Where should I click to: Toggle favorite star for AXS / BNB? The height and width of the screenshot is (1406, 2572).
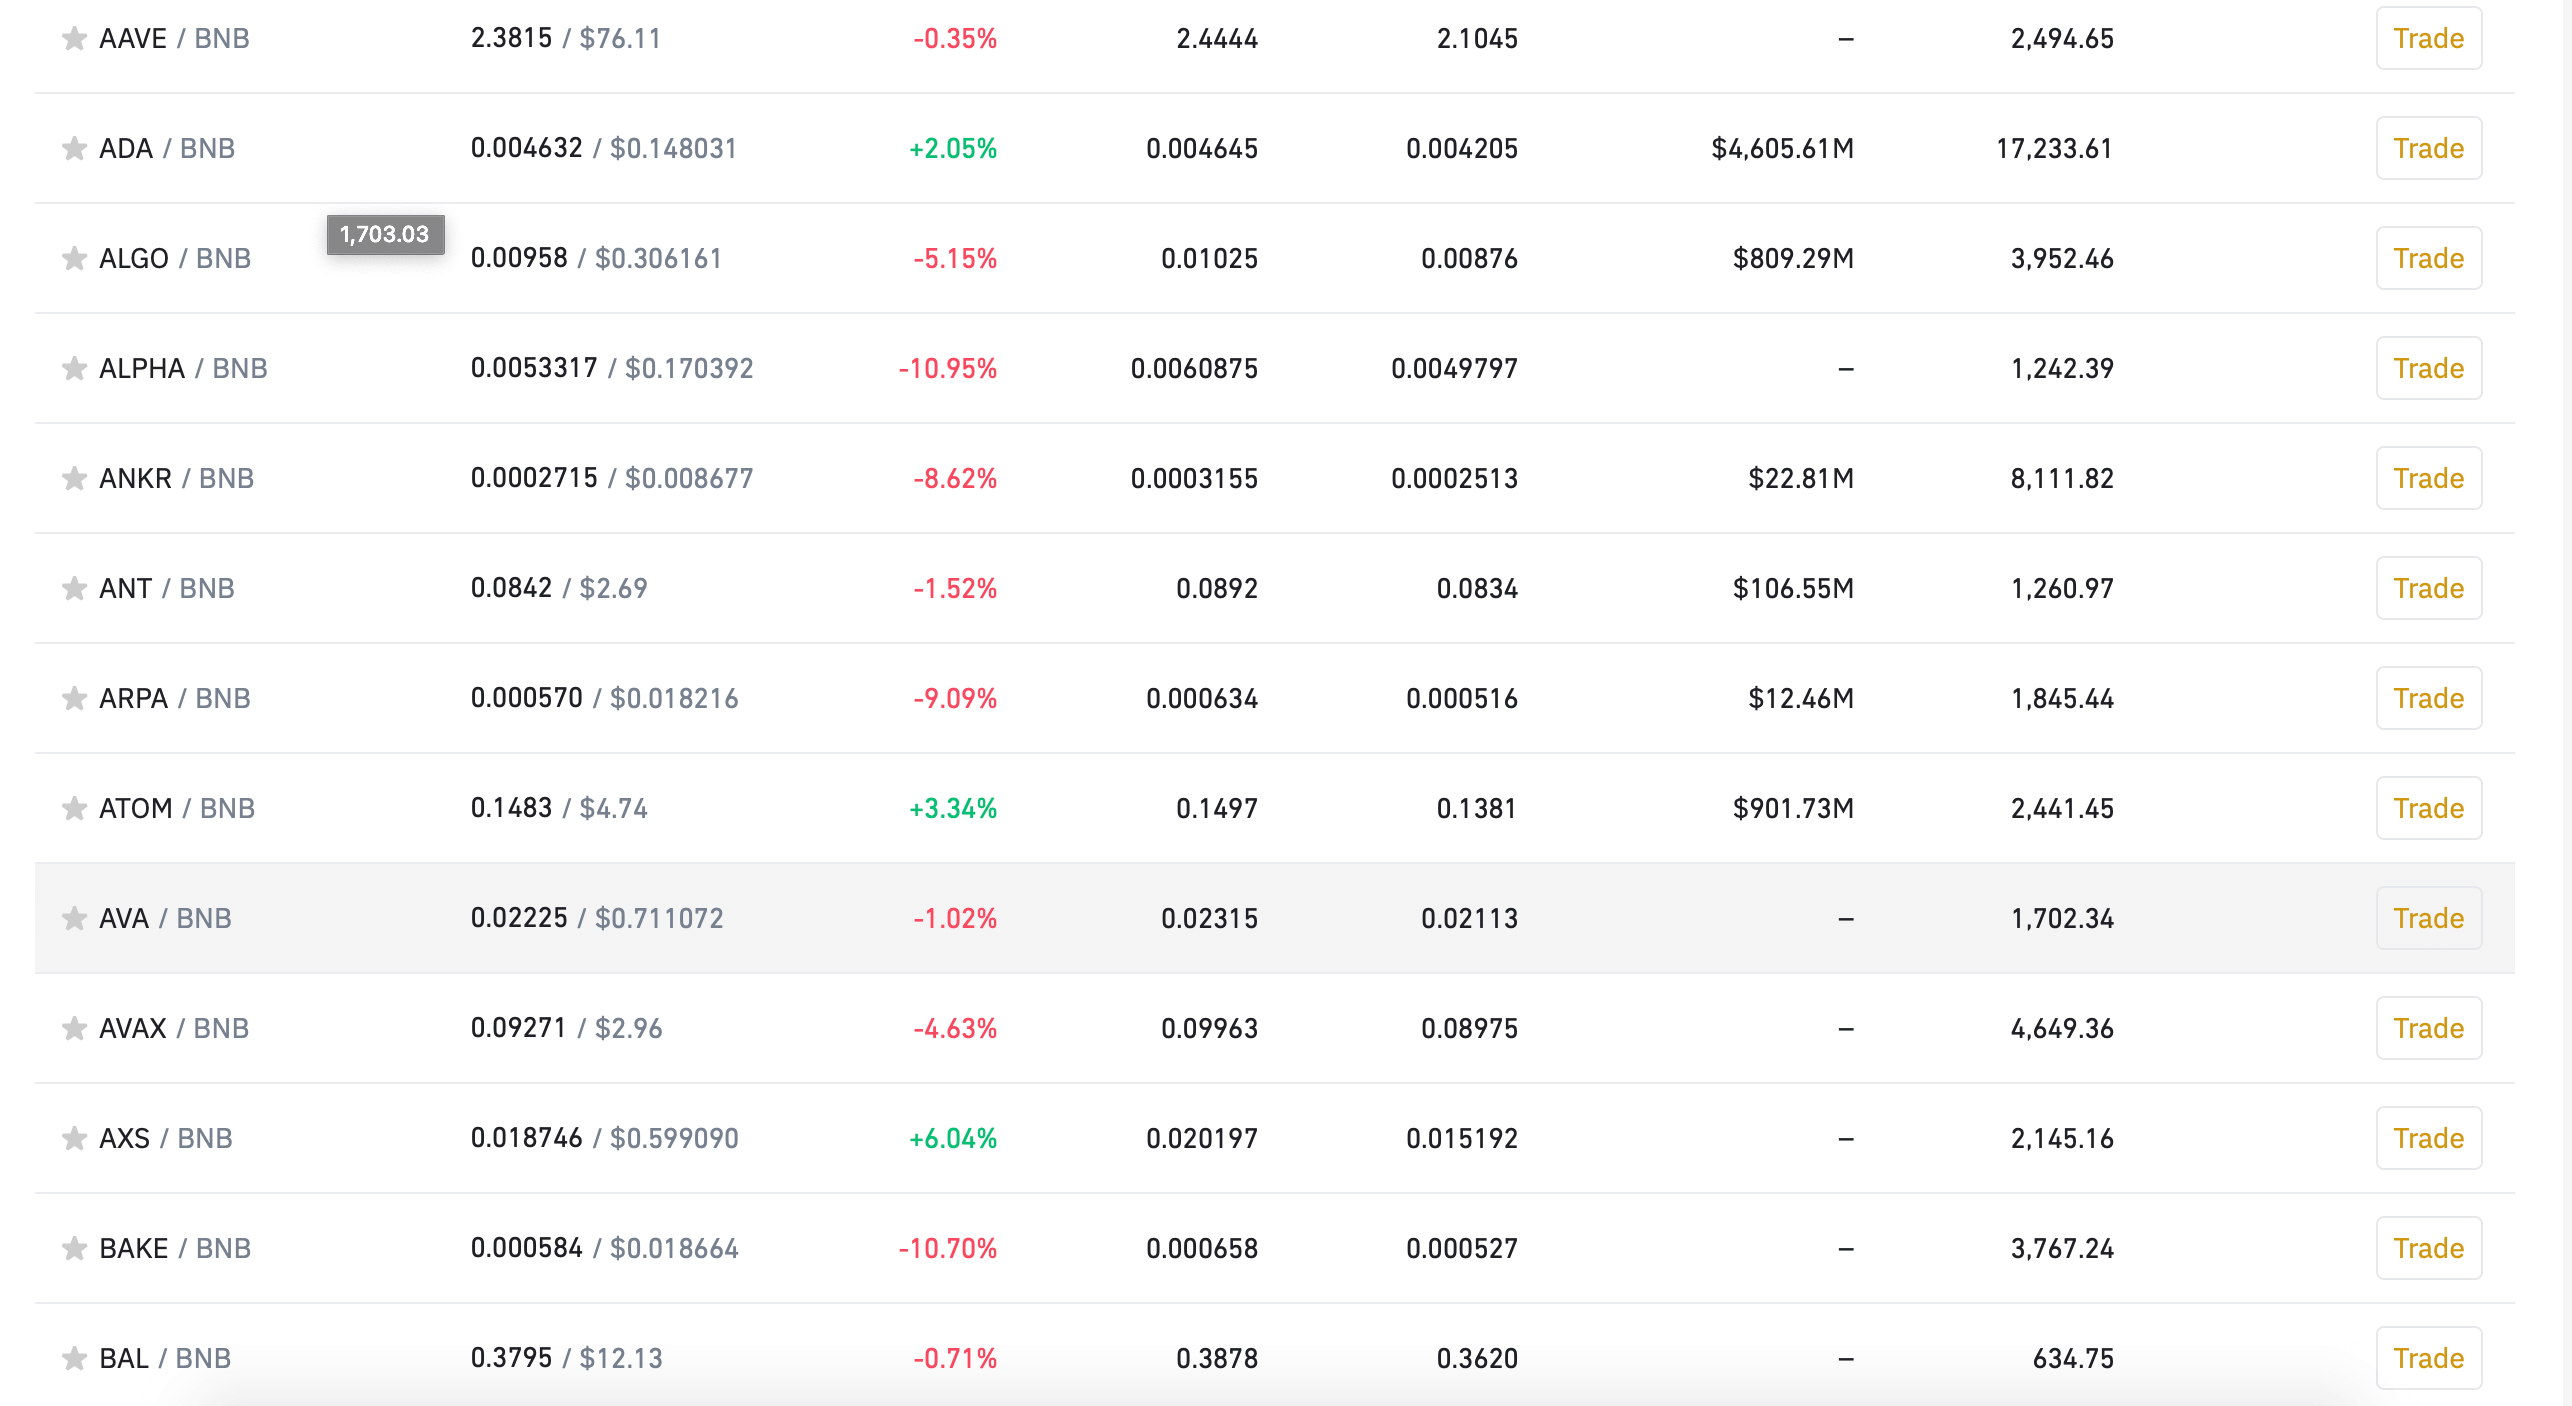[x=74, y=1139]
